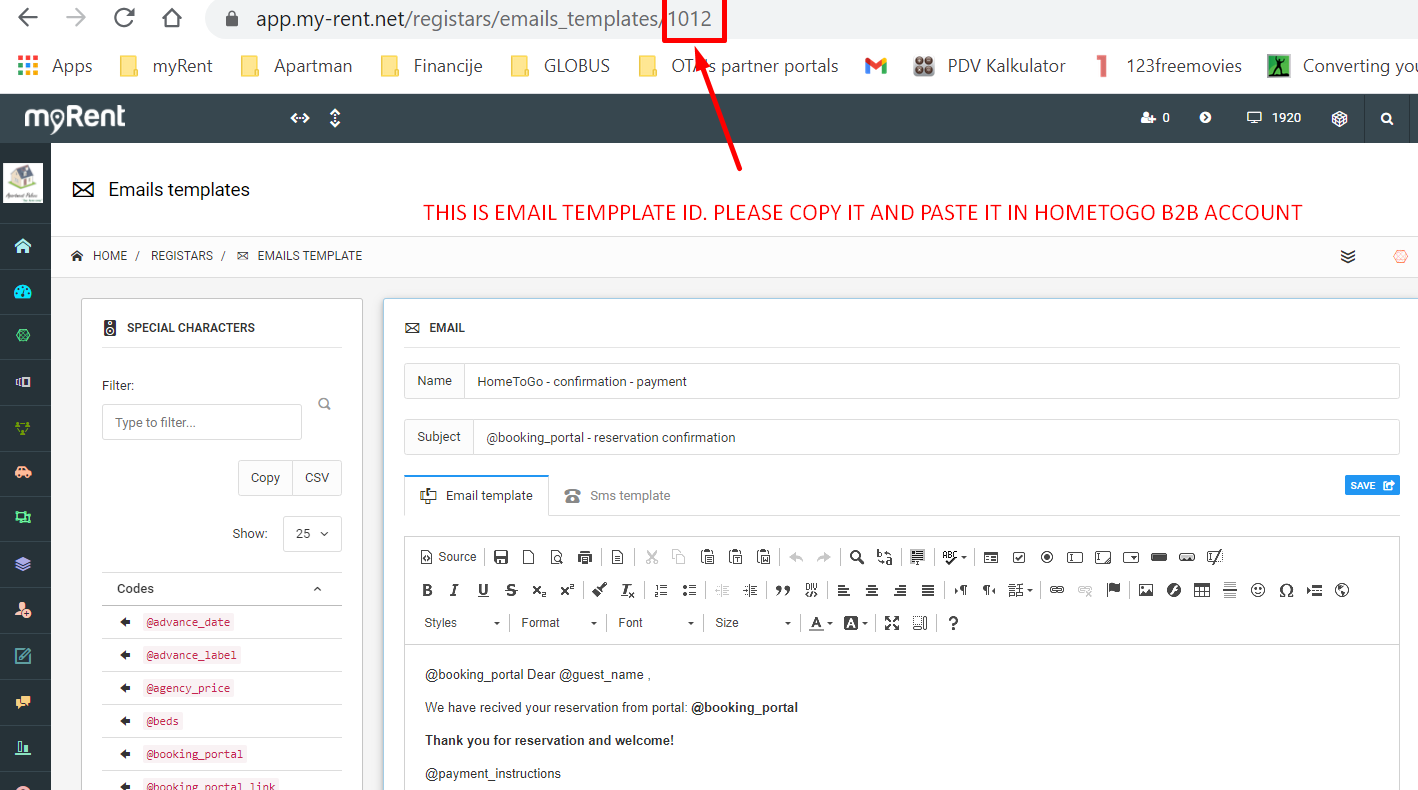Click the car icon in left sidebar

tap(23, 472)
